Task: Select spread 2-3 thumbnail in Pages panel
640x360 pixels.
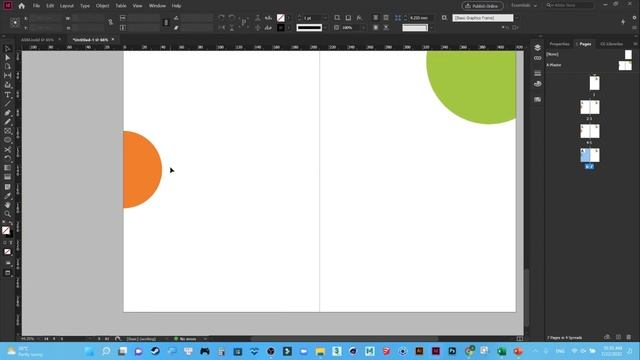Action: (x=590, y=107)
